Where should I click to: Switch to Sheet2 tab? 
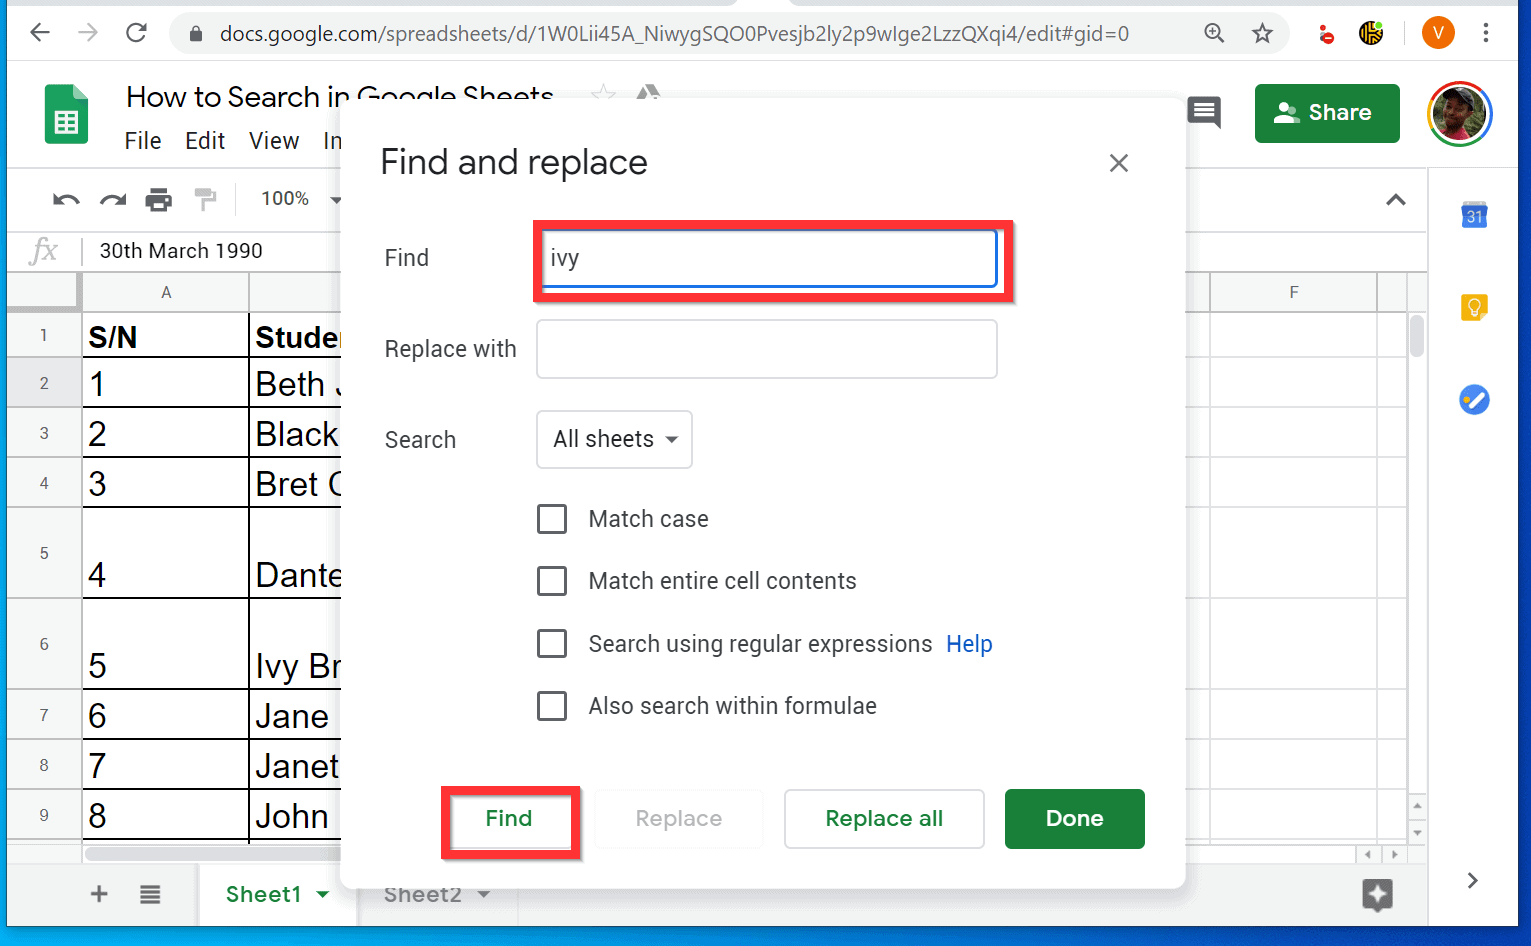[x=422, y=894]
